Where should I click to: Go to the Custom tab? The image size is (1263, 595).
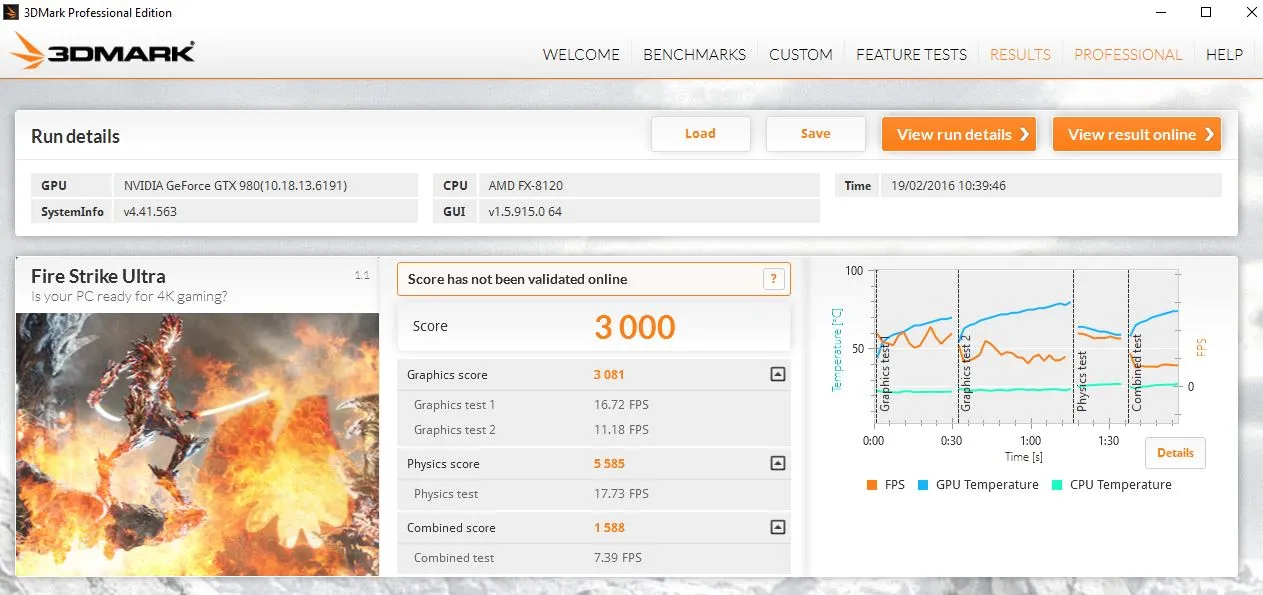(x=800, y=55)
